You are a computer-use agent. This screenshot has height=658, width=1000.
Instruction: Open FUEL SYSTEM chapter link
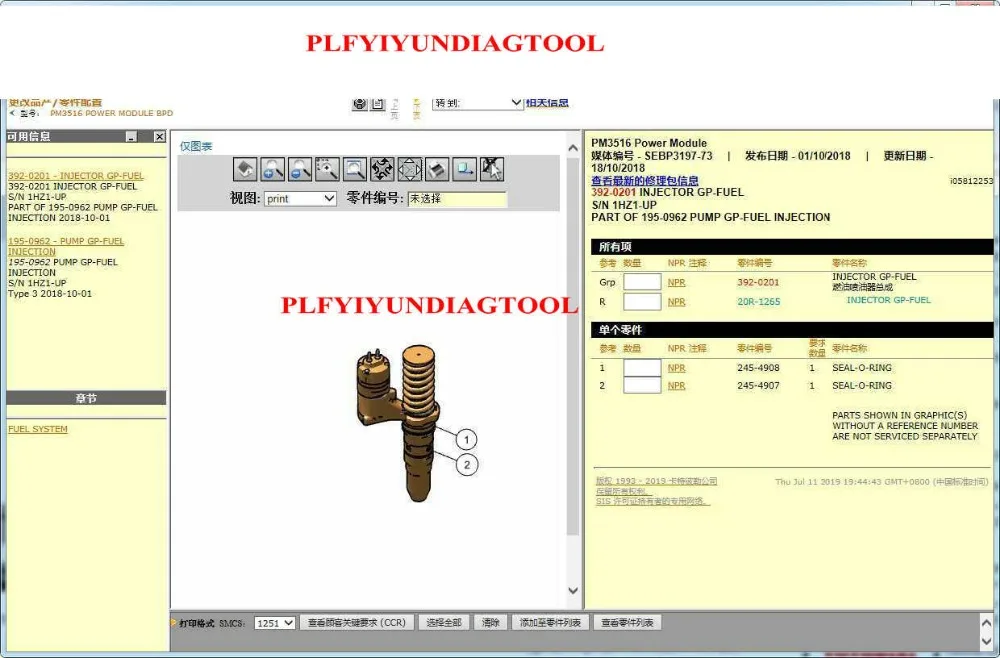38,429
